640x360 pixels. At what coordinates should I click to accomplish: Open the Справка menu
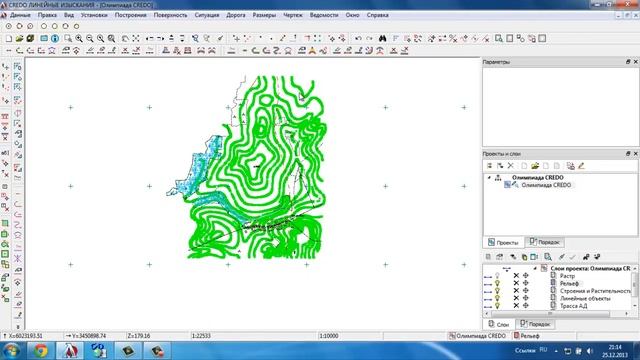point(378,15)
